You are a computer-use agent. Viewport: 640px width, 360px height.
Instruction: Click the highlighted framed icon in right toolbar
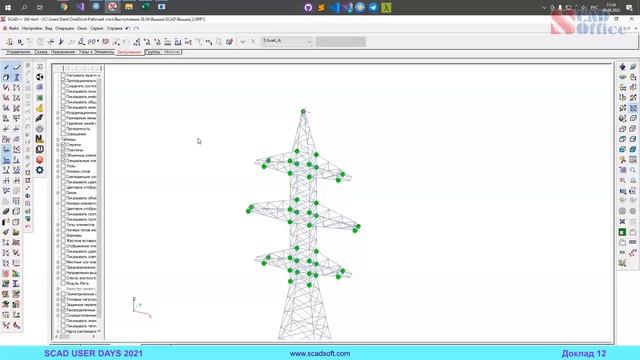tap(633, 108)
